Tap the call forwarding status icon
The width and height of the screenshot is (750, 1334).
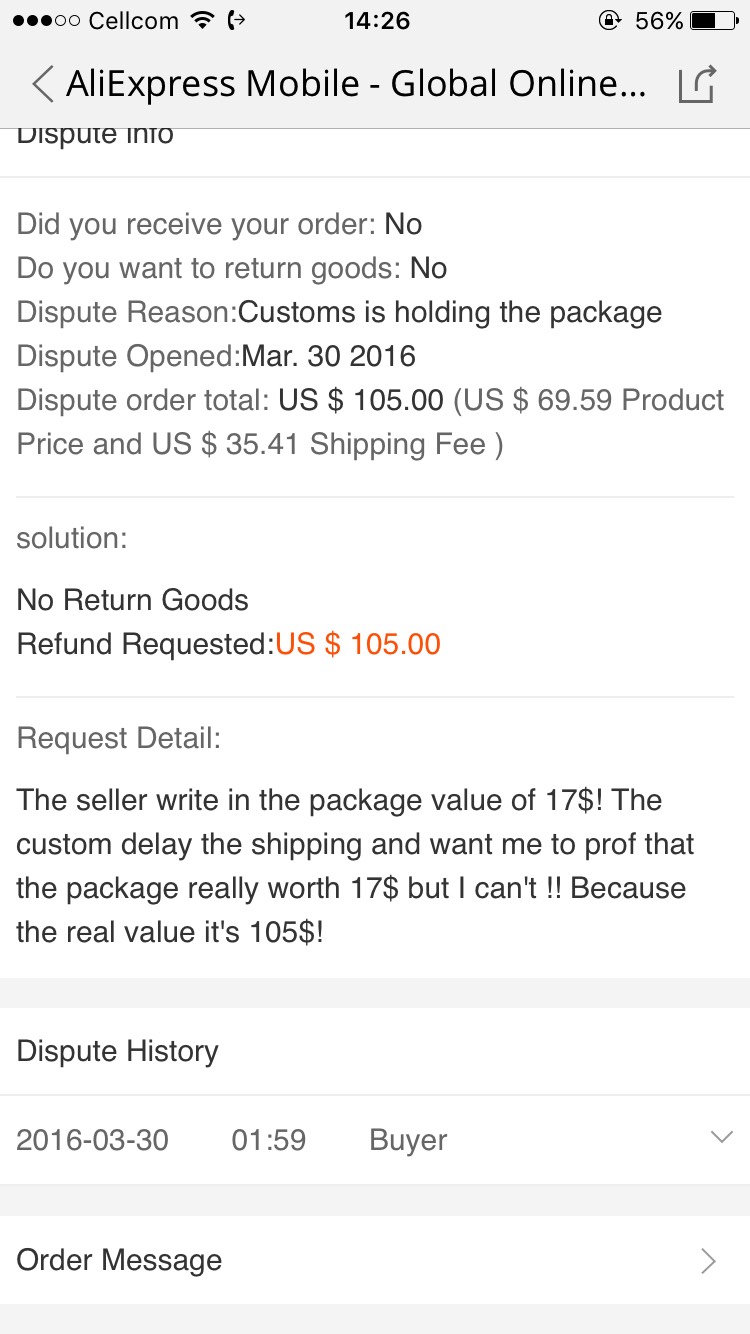(238, 21)
